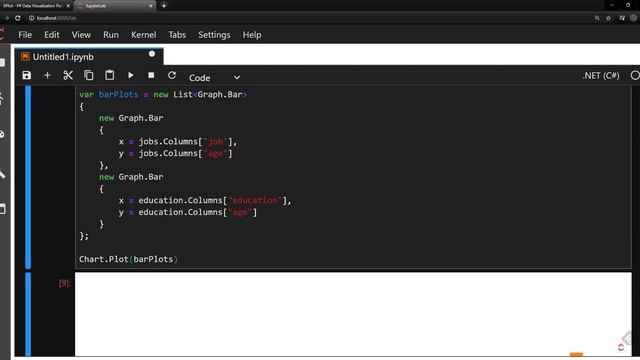Viewport: 640px width, 360px height.
Task: Open the browser profile avatar
Action: pyautogui.click(x=633, y=18)
